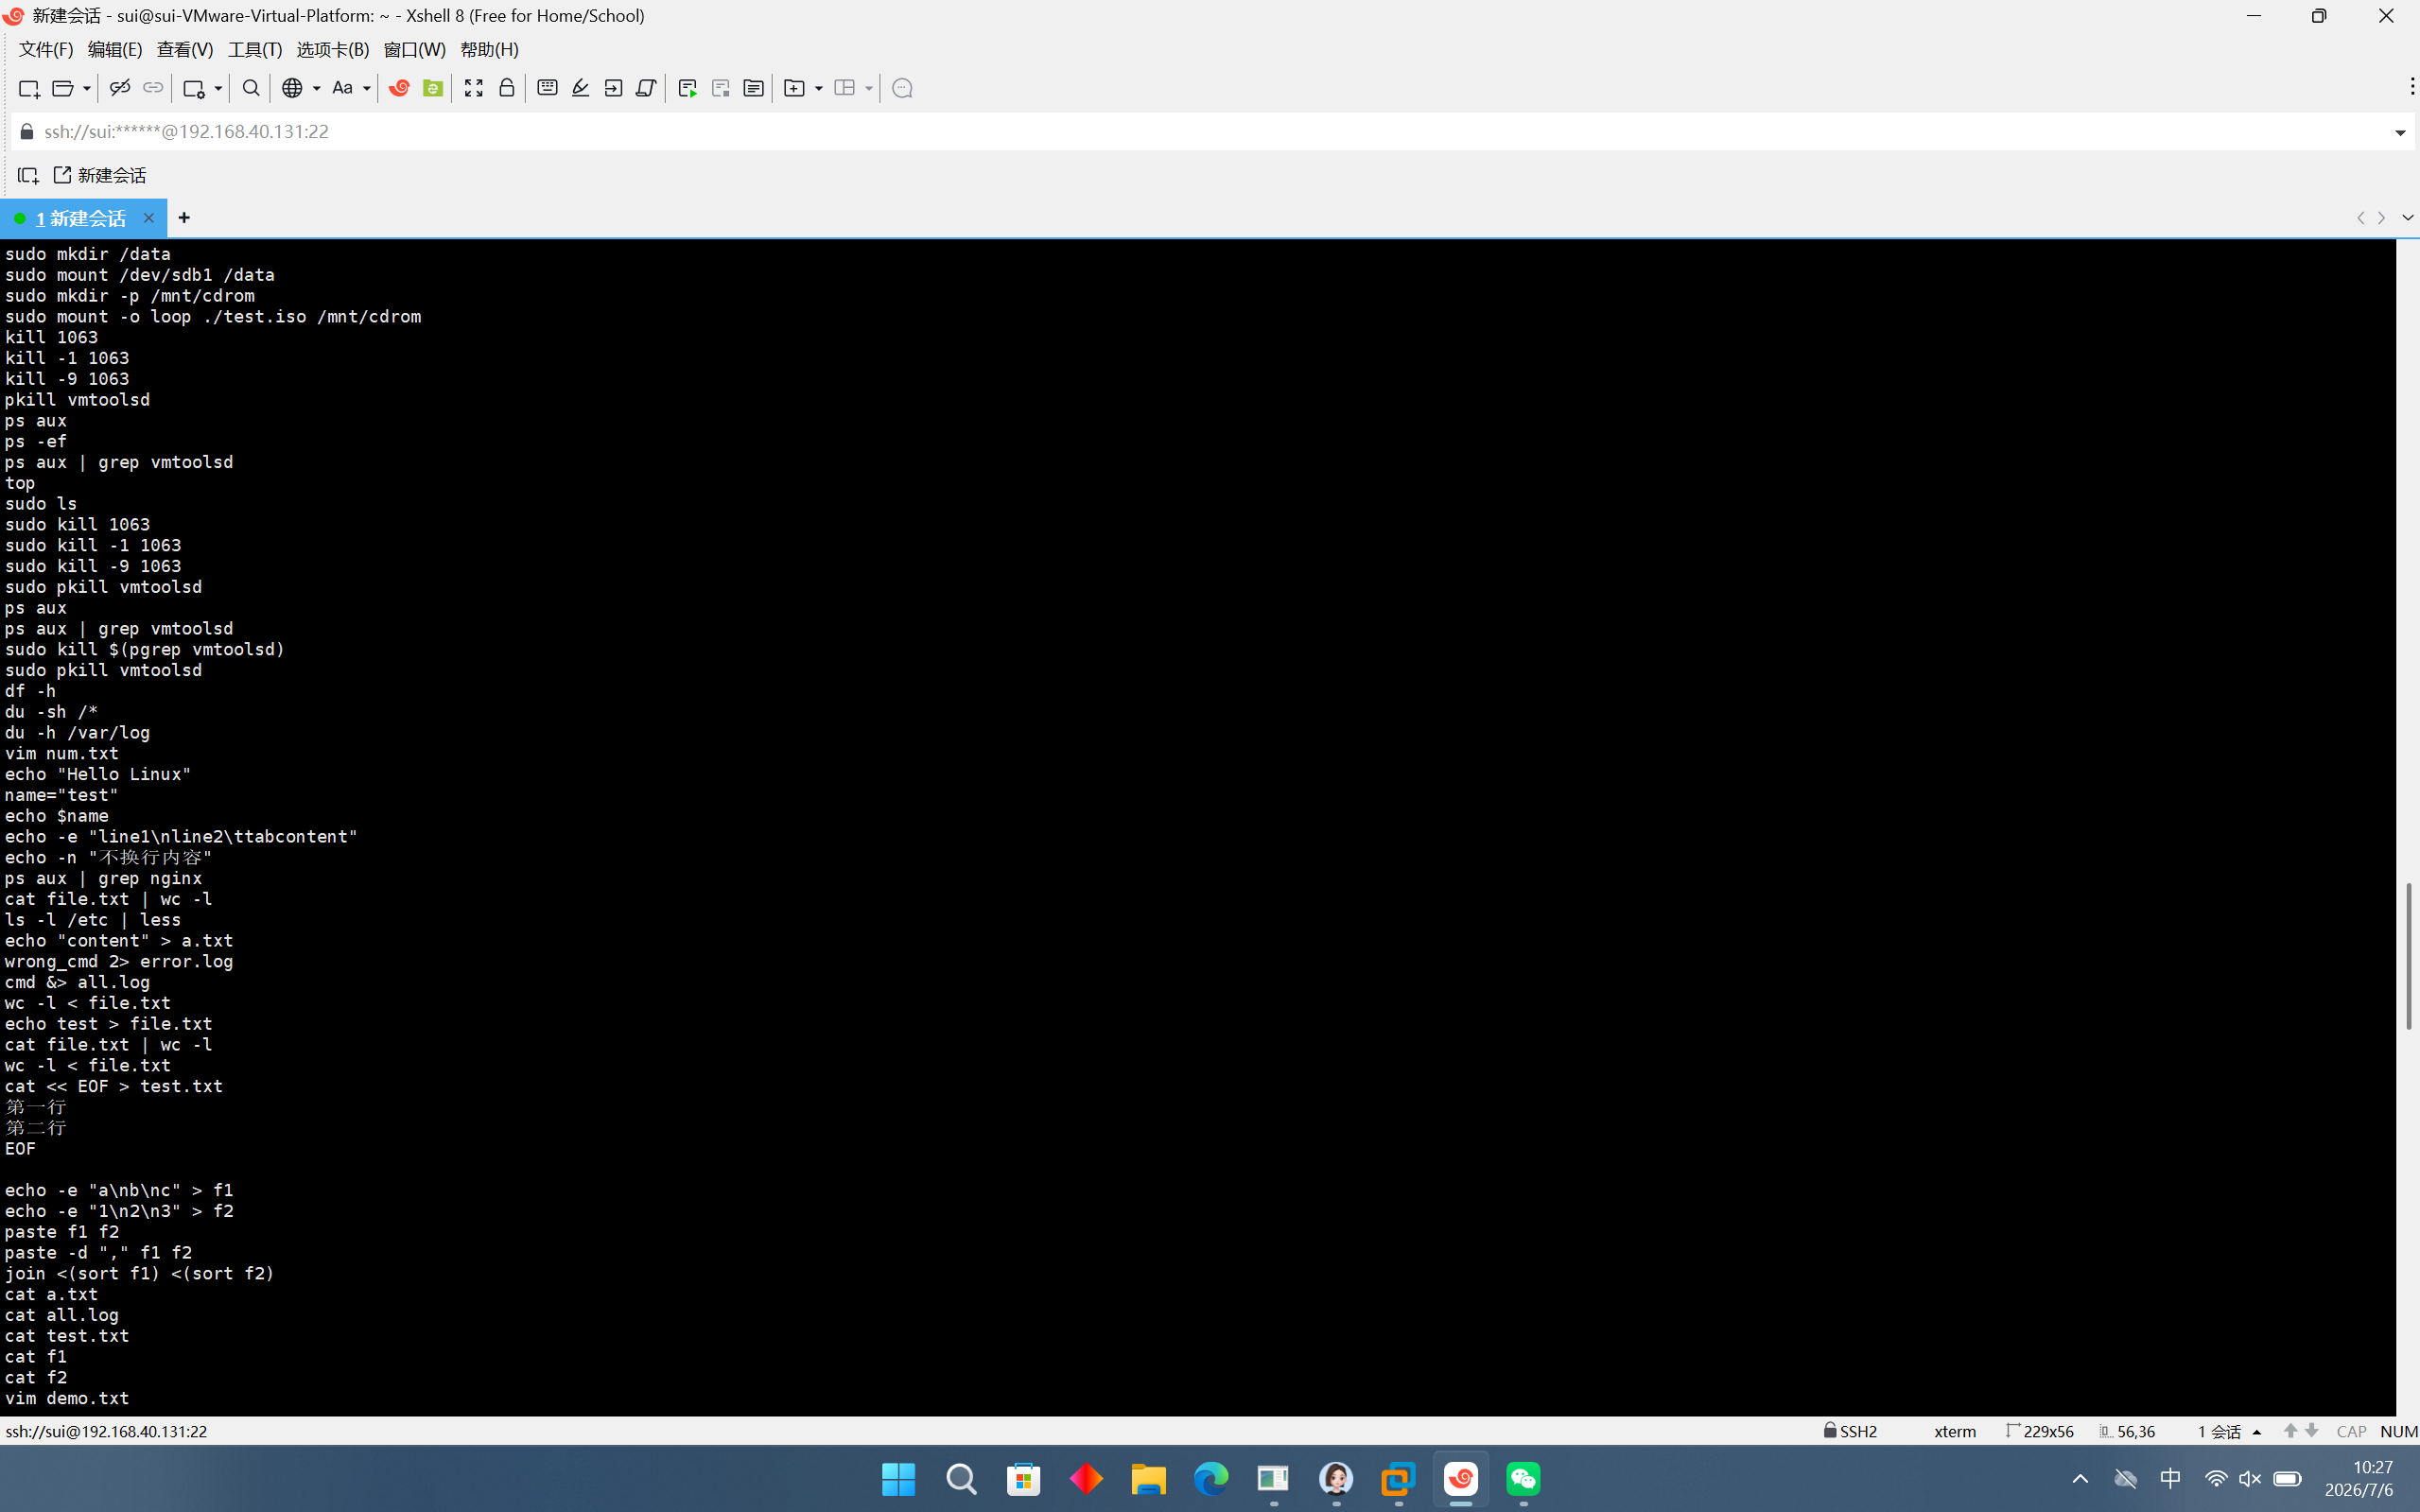The height and width of the screenshot is (1512, 2420).
Task: Open Windows taskbar Search icon
Action: pos(961,1479)
